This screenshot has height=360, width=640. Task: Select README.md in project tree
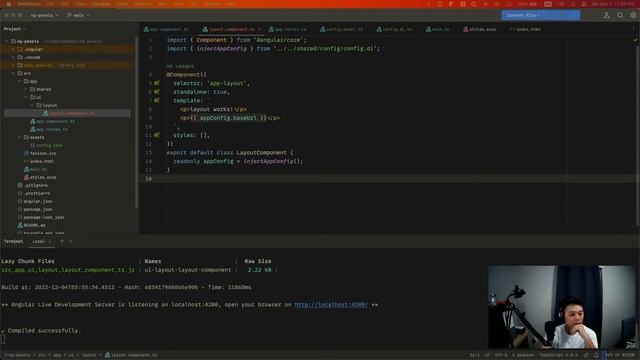pos(31,225)
